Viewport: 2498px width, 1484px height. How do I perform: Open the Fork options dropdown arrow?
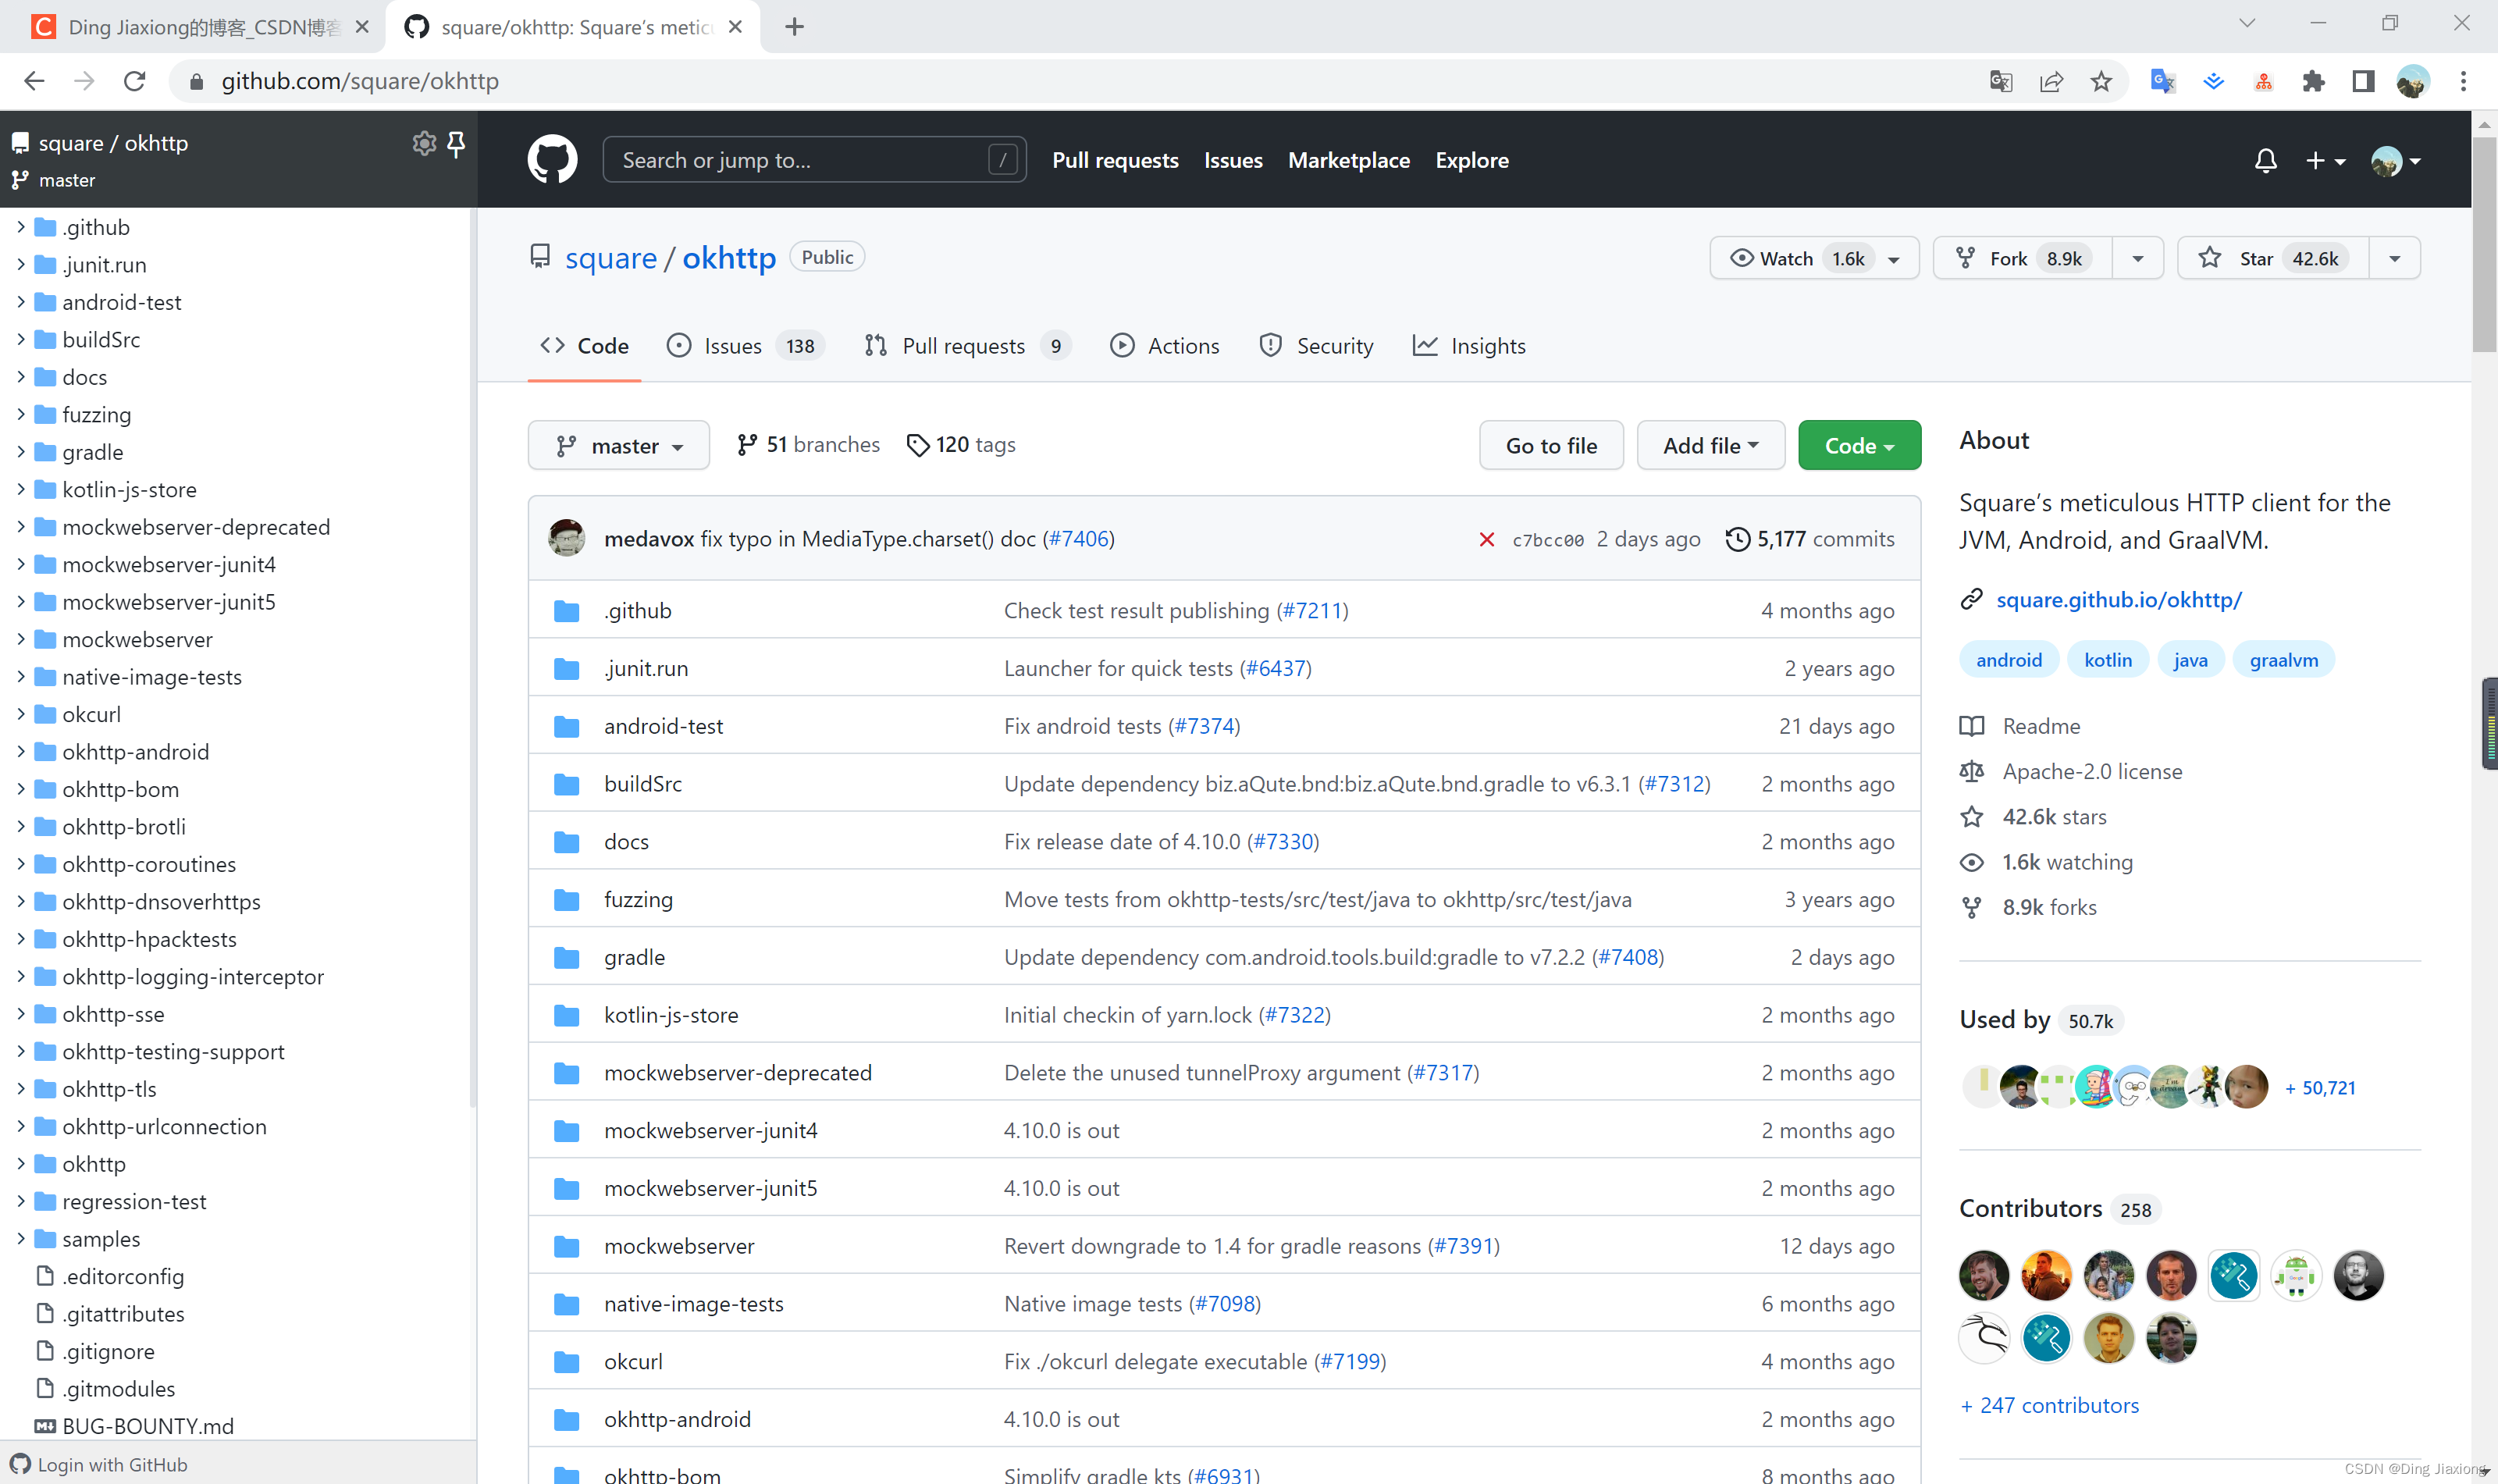[2138, 259]
